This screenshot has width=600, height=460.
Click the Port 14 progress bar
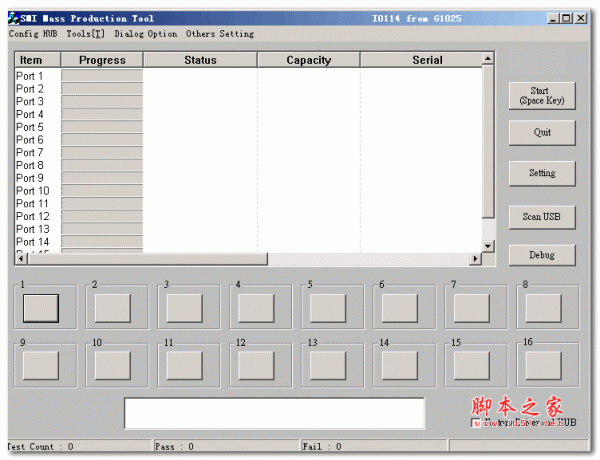click(x=102, y=241)
